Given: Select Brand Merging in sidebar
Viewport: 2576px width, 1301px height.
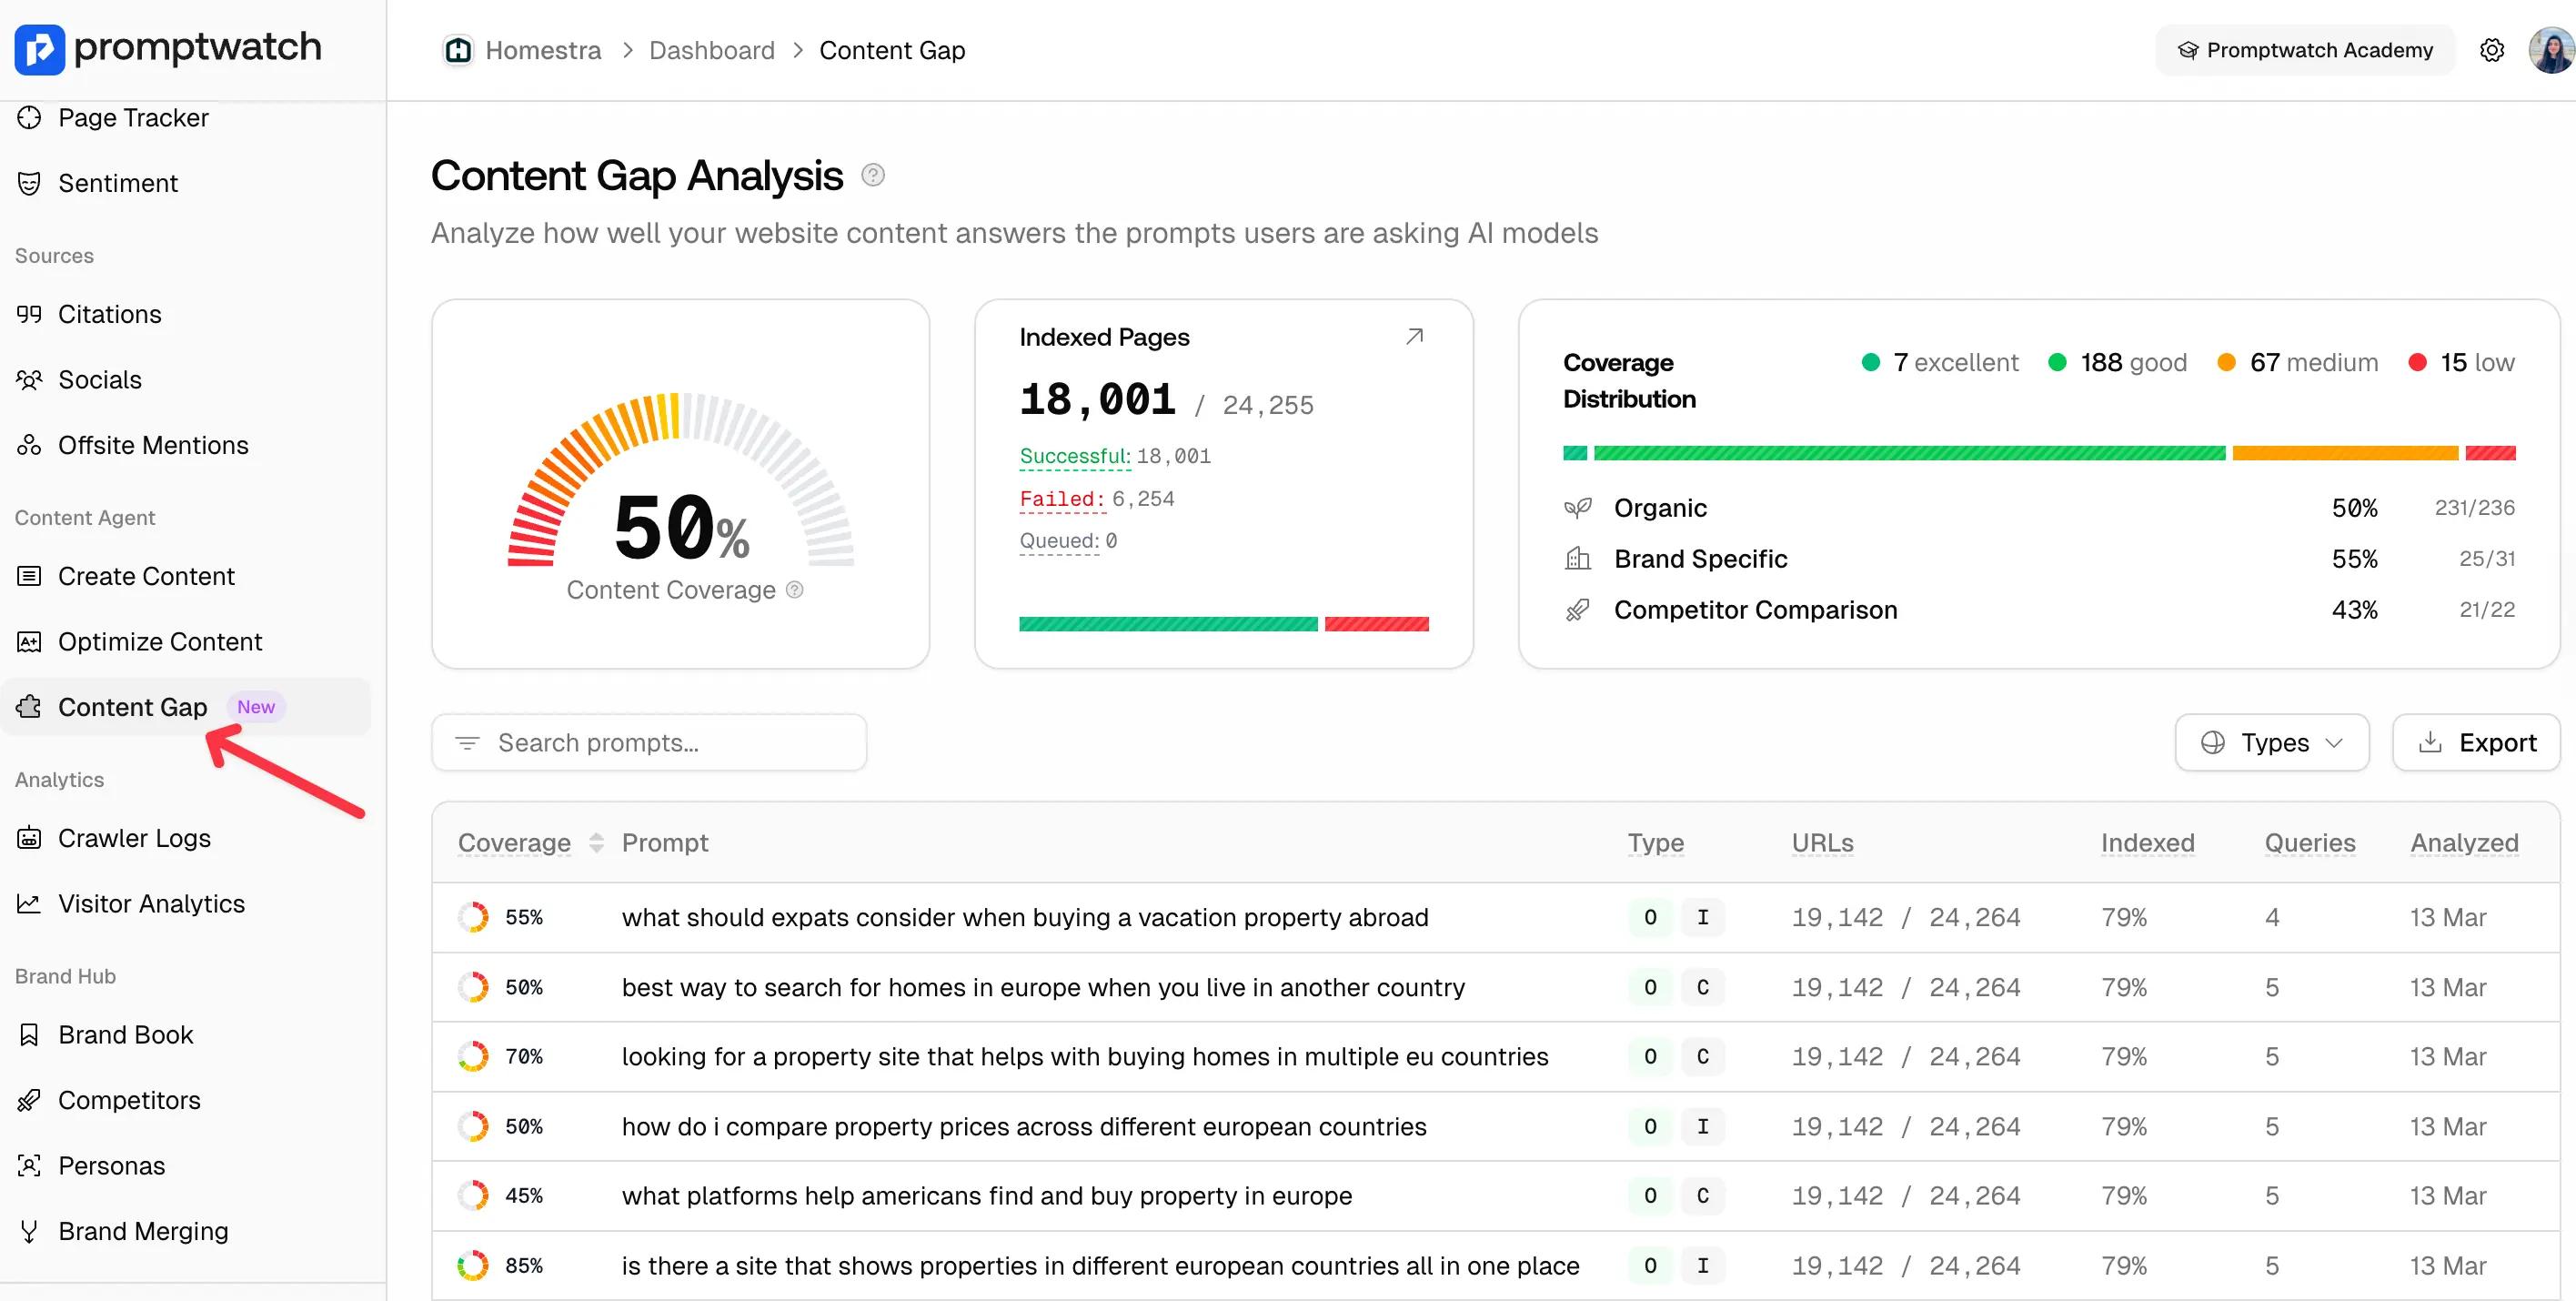Looking at the screenshot, I should (143, 1231).
